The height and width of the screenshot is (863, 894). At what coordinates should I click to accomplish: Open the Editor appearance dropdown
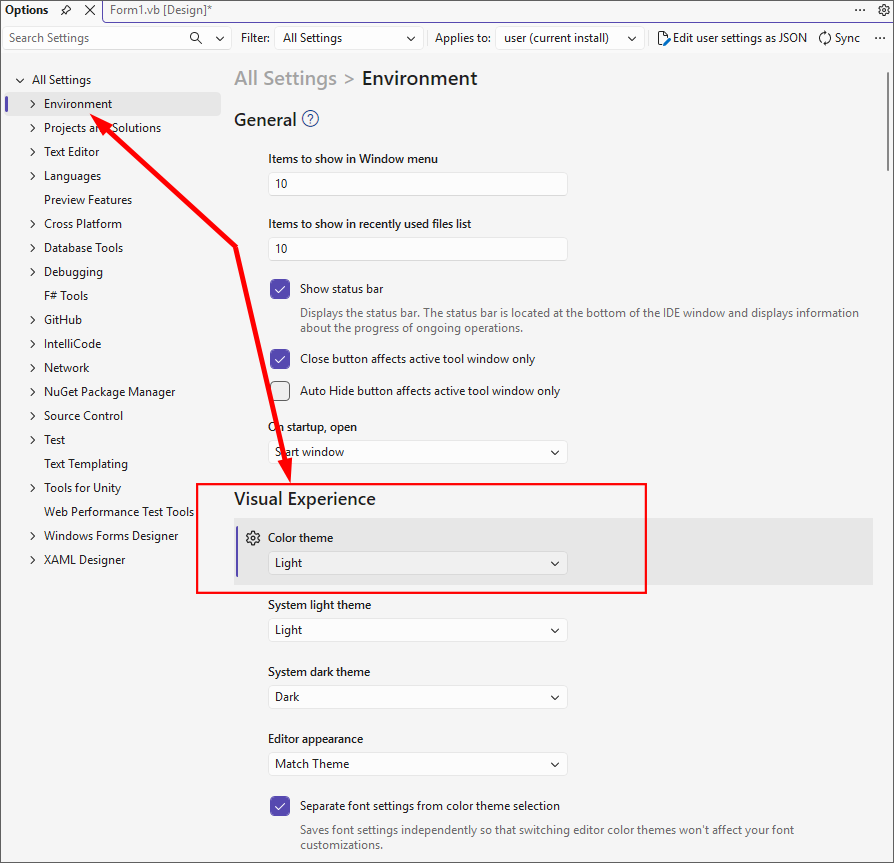[418, 764]
